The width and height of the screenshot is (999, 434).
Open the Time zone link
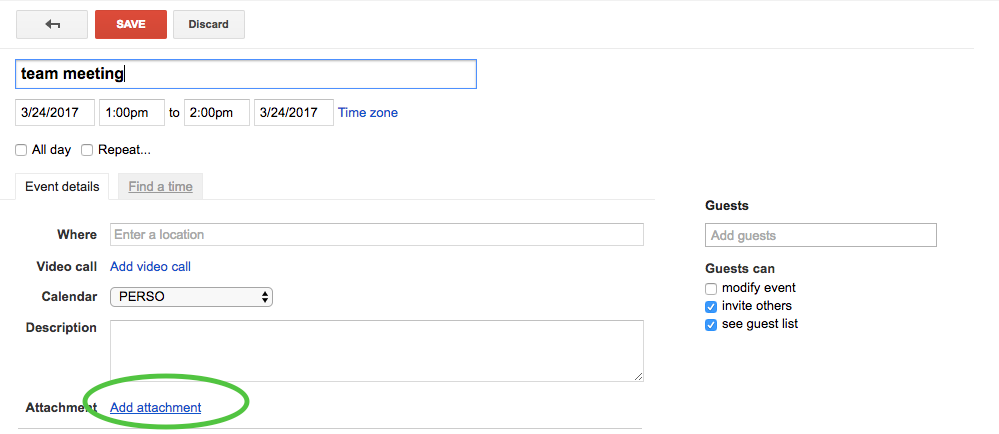coord(368,113)
